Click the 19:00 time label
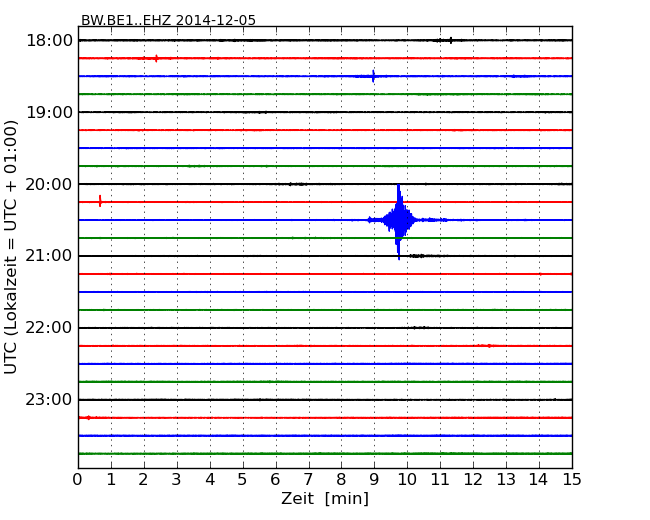Image resolution: width=650 pixels, height=520 pixels. [49, 112]
